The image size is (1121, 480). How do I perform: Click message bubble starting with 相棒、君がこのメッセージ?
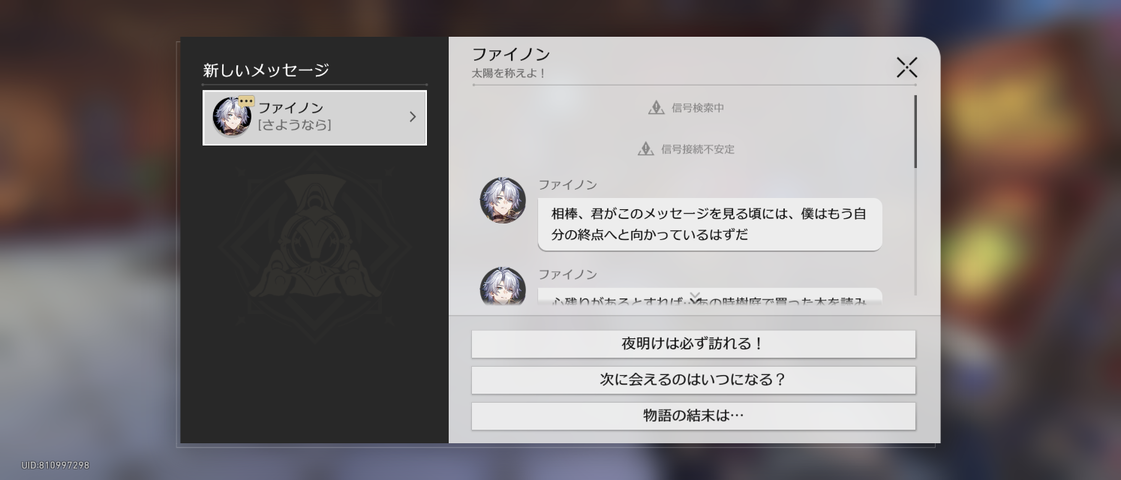coord(709,224)
